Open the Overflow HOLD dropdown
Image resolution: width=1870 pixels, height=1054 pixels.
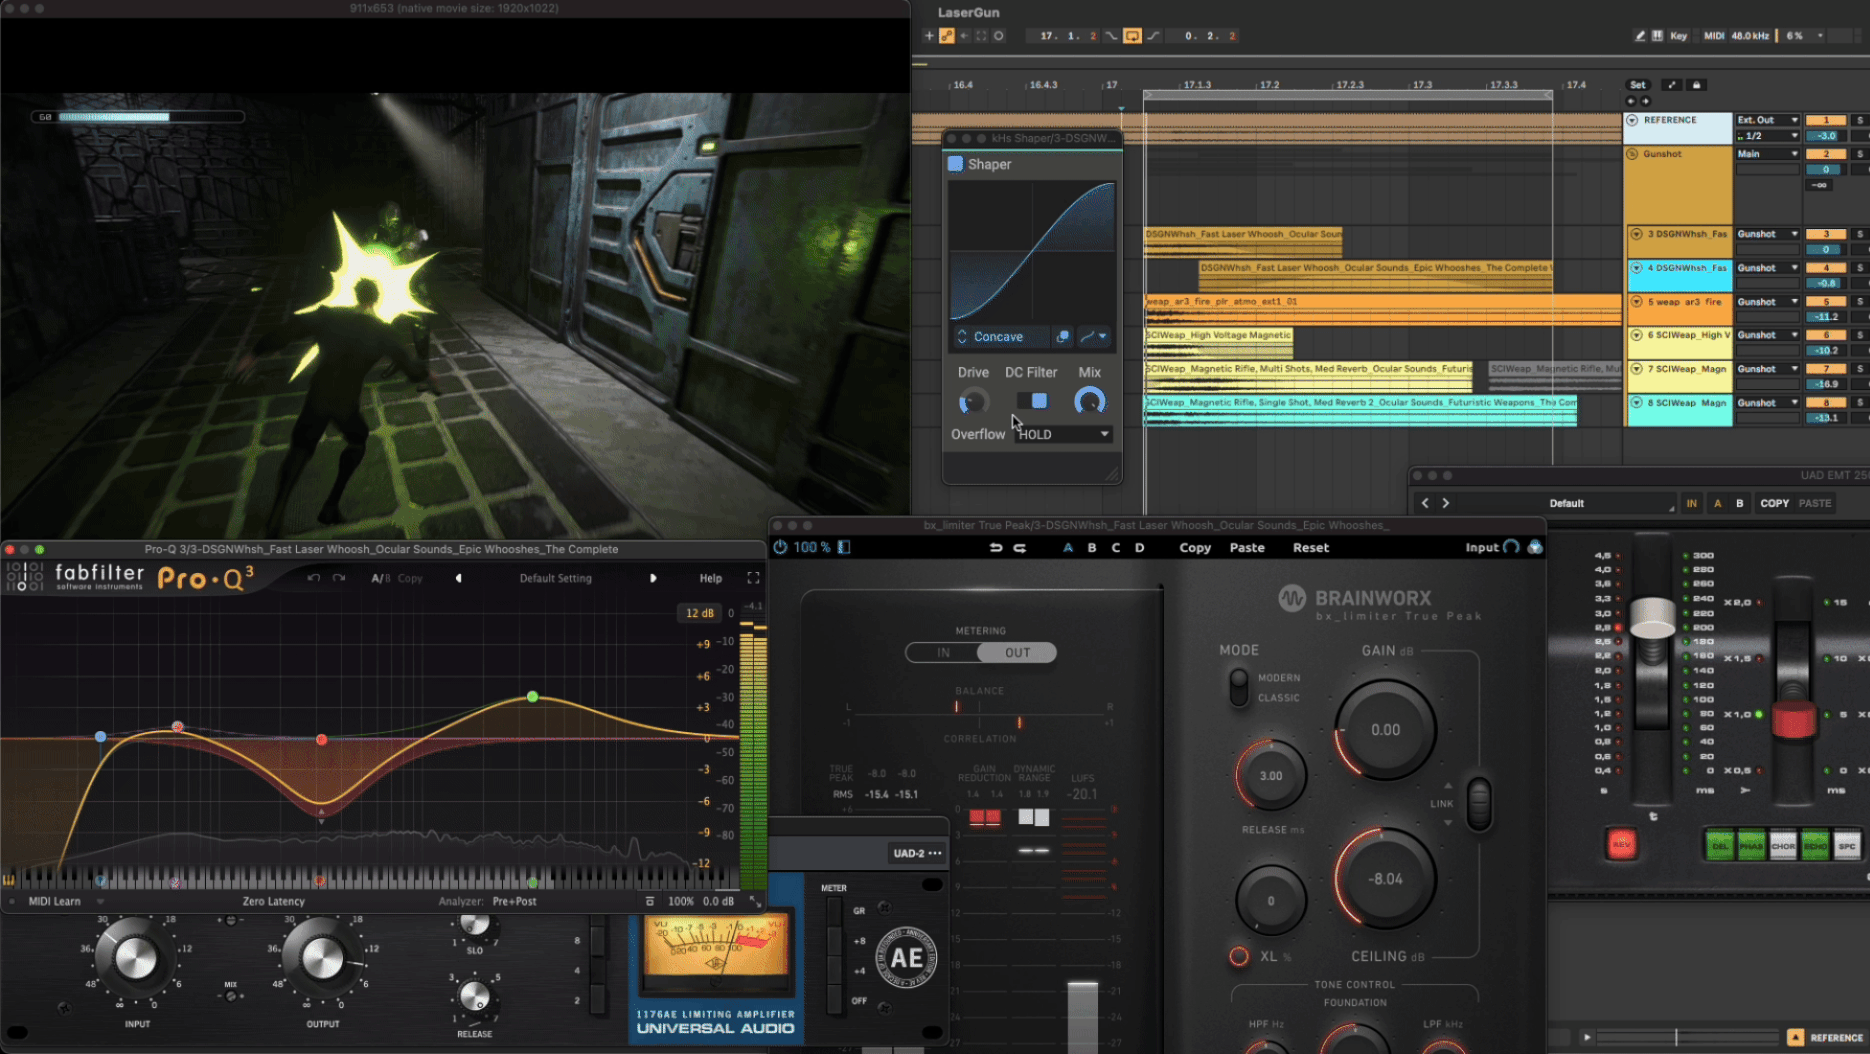(1063, 434)
